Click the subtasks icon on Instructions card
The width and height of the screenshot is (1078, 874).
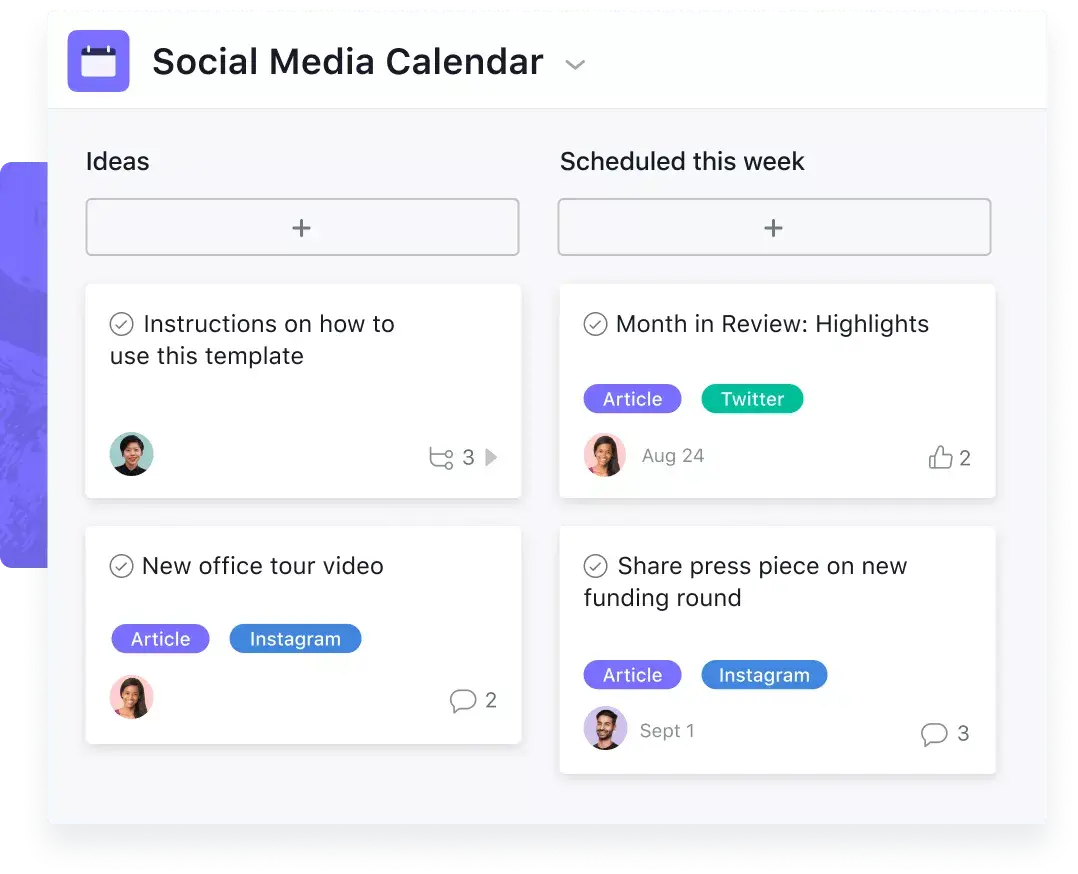pos(441,458)
